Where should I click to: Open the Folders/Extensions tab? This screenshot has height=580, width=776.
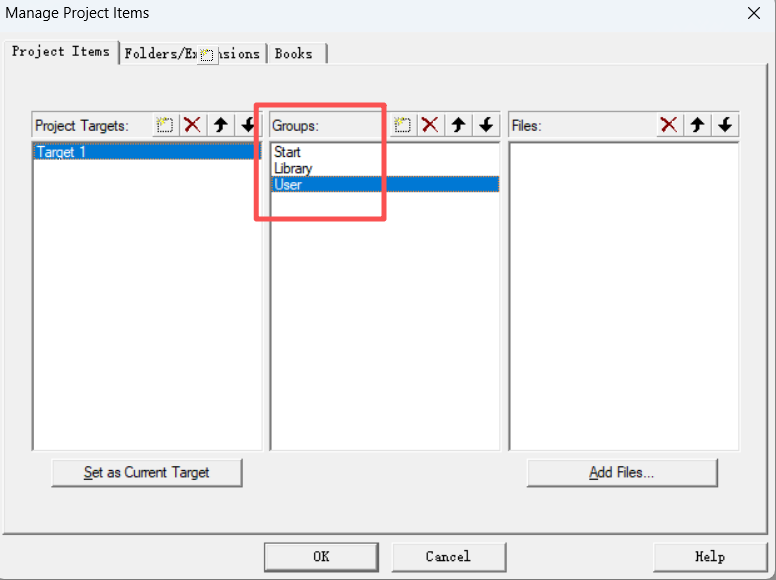coord(193,53)
